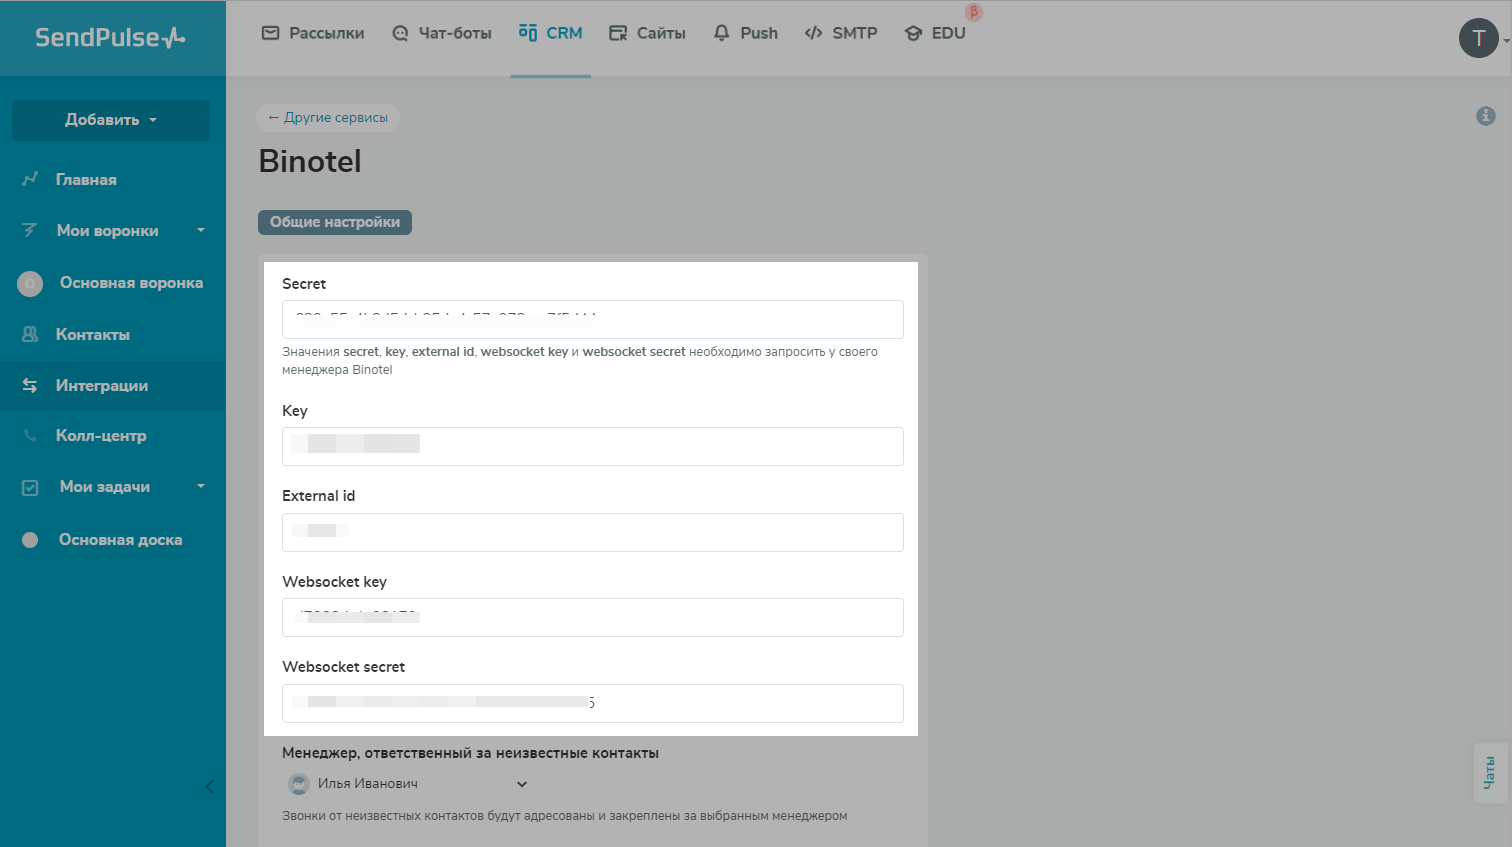Viewport: 1512px width, 847px height.
Task: Click the Binotel page heading
Action: (310, 161)
